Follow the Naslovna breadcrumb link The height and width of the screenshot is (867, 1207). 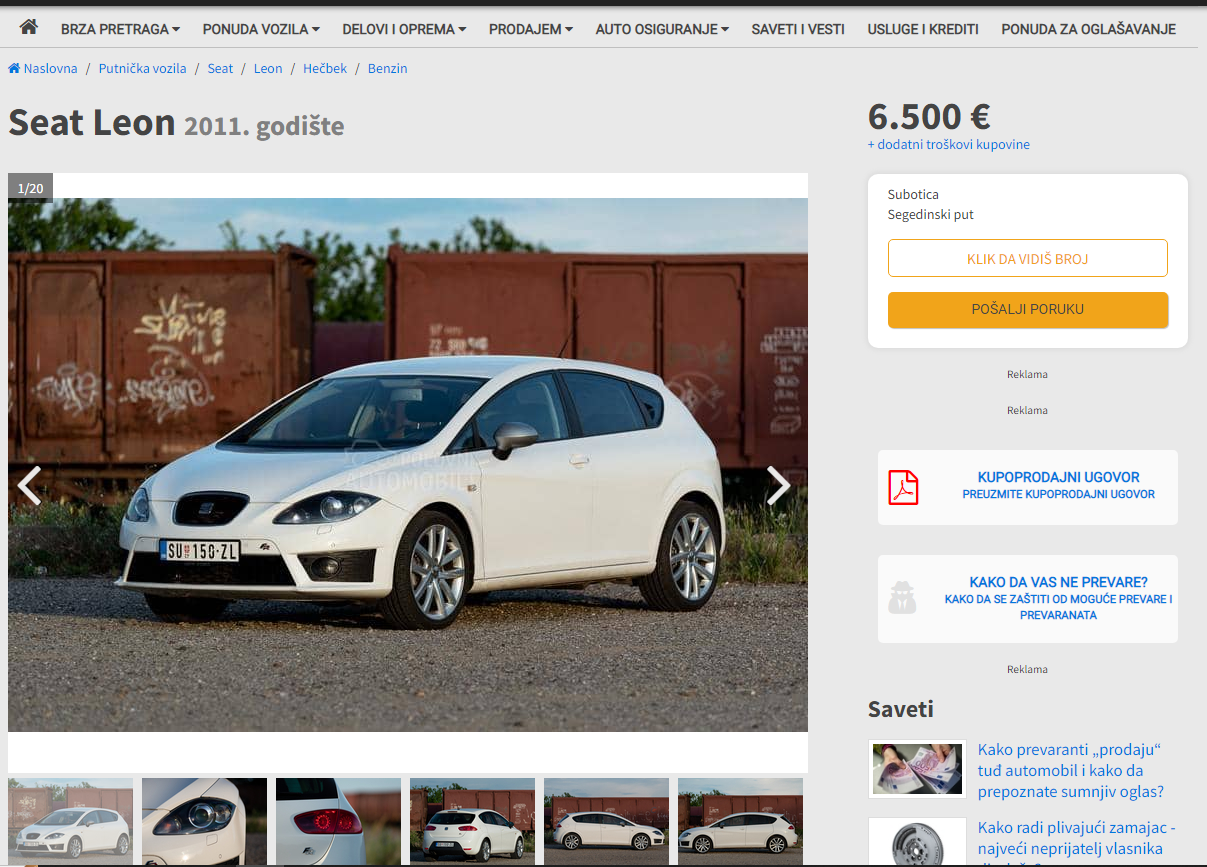(43, 68)
